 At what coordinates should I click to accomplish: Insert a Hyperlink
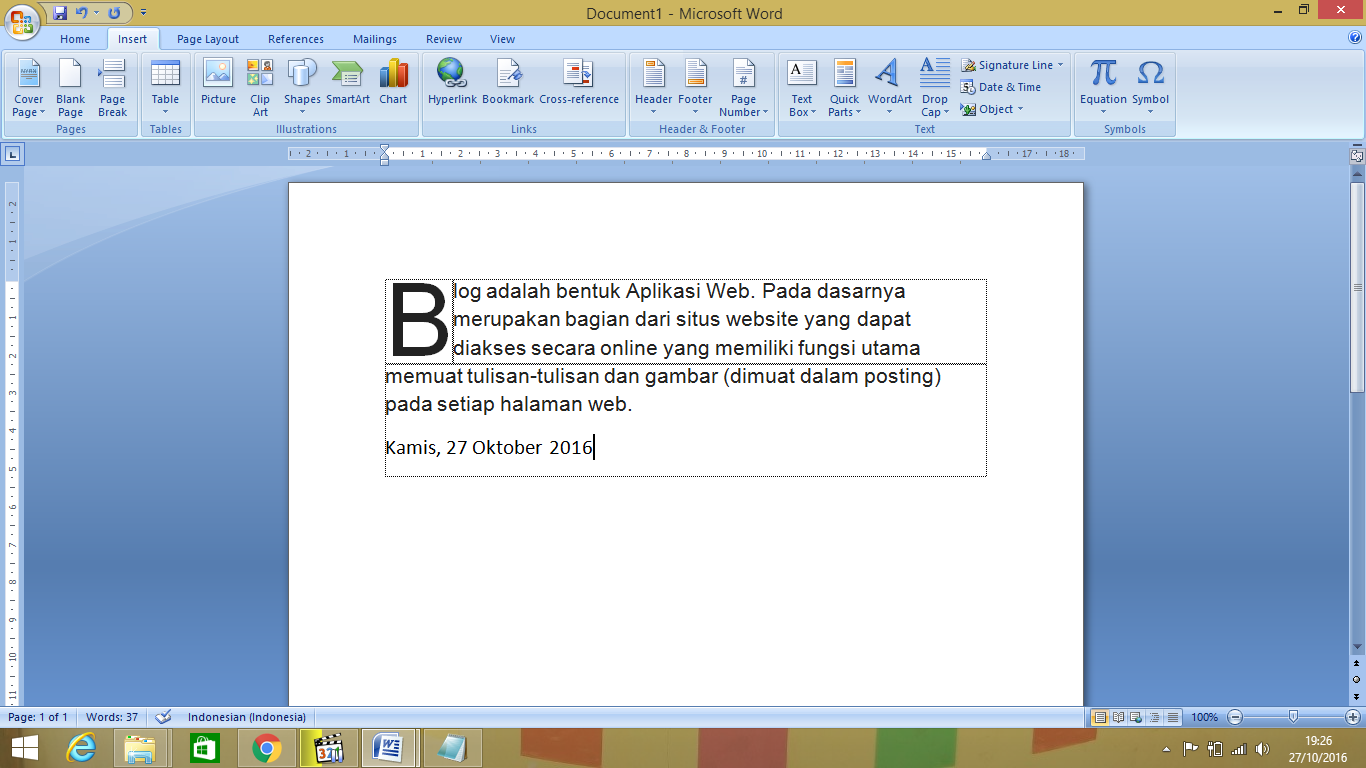(452, 82)
